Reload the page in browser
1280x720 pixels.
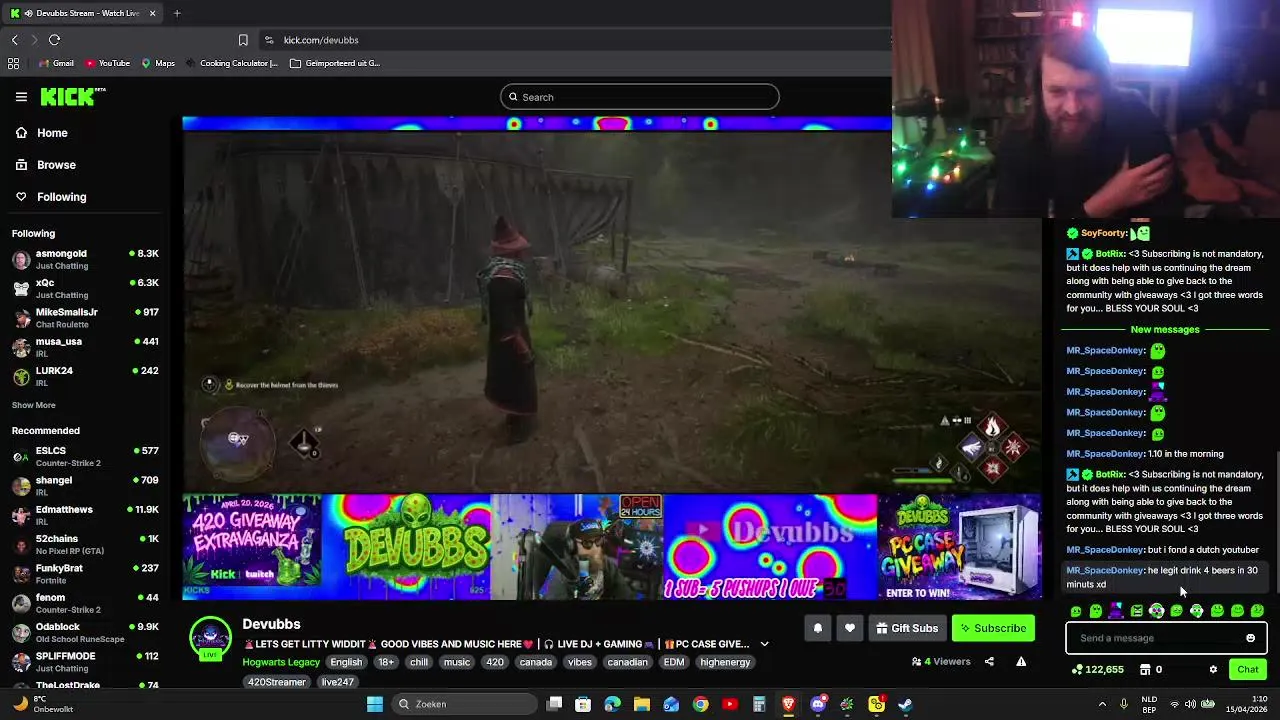pyautogui.click(x=54, y=40)
